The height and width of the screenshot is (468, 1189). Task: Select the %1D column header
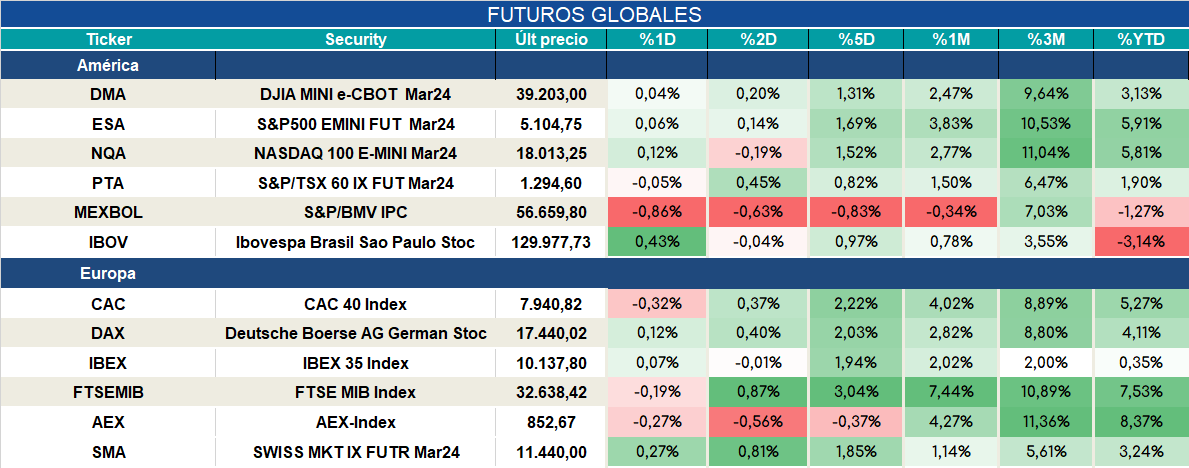[x=657, y=40]
